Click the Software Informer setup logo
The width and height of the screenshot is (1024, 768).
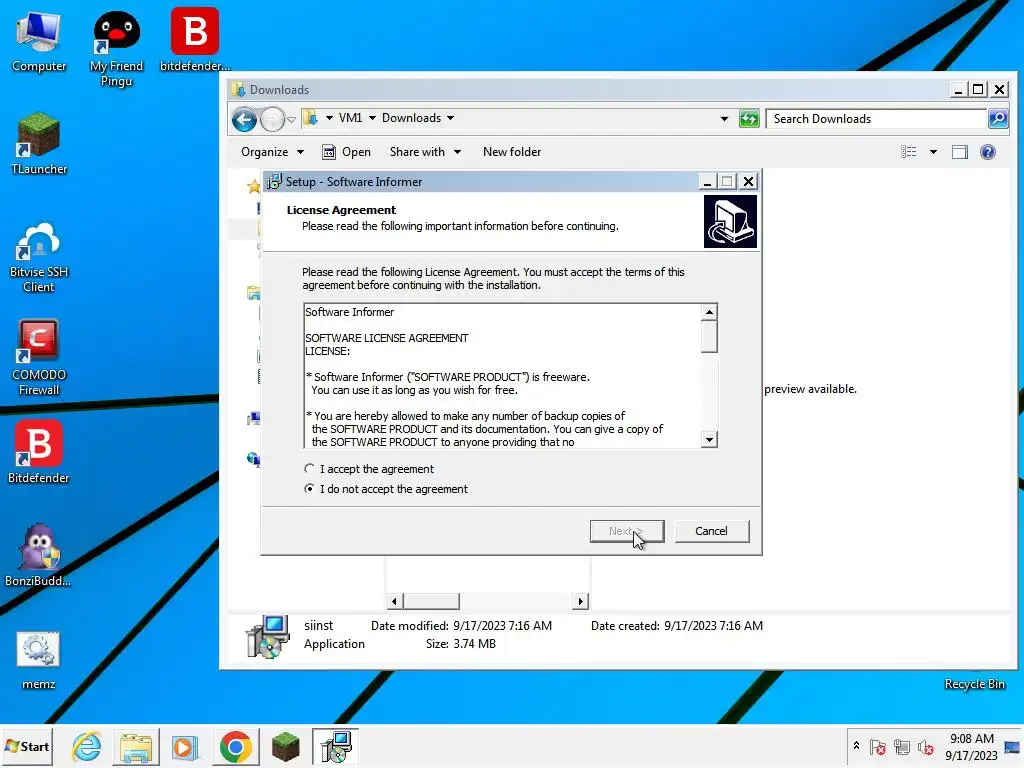coord(730,222)
